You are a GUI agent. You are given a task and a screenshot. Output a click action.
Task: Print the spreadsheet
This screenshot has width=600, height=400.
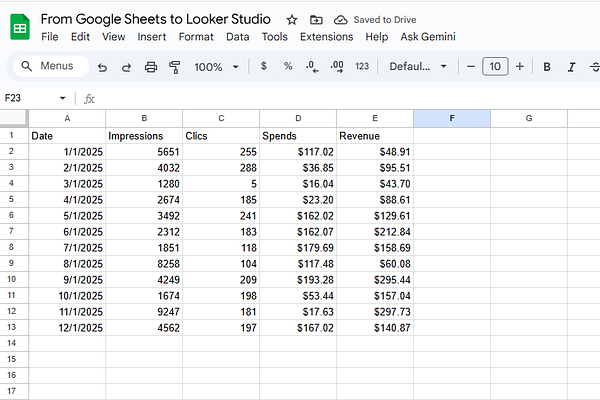[x=151, y=67]
